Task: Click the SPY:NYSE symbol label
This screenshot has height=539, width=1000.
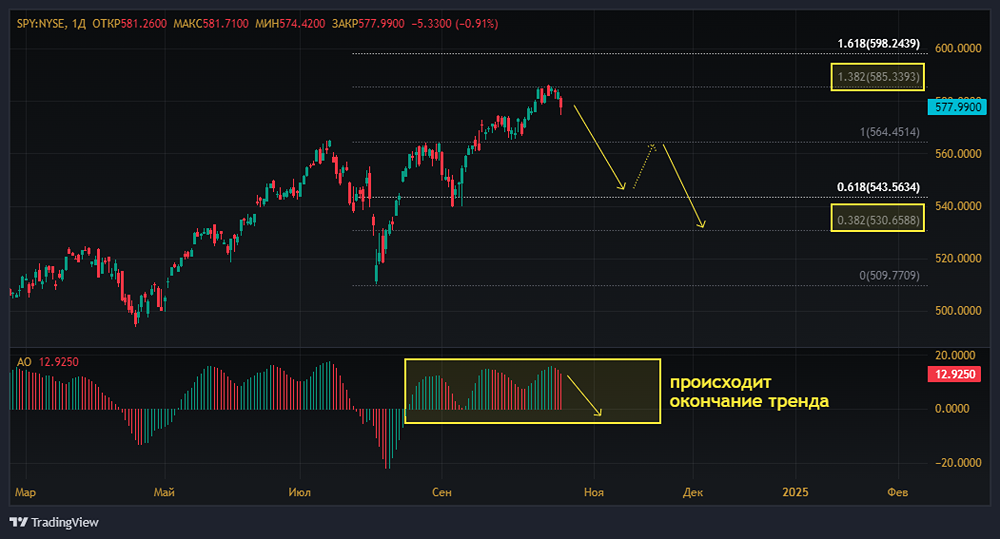Action: pyautogui.click(x=40, y=24)
